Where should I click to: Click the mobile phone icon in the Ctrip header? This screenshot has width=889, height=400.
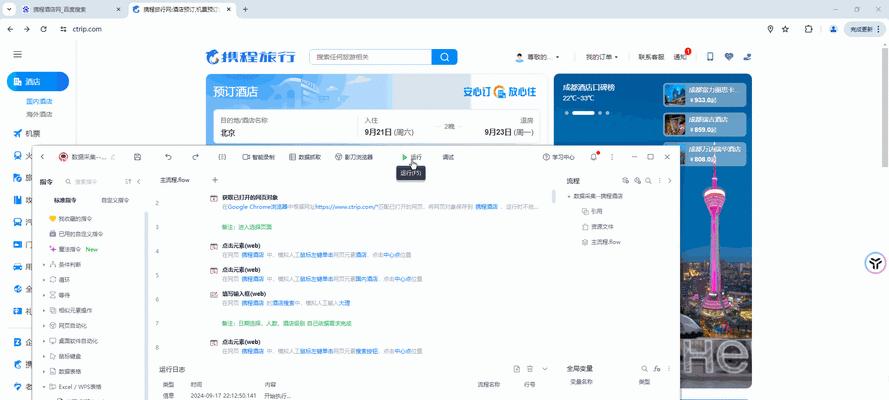pos(710,57)
